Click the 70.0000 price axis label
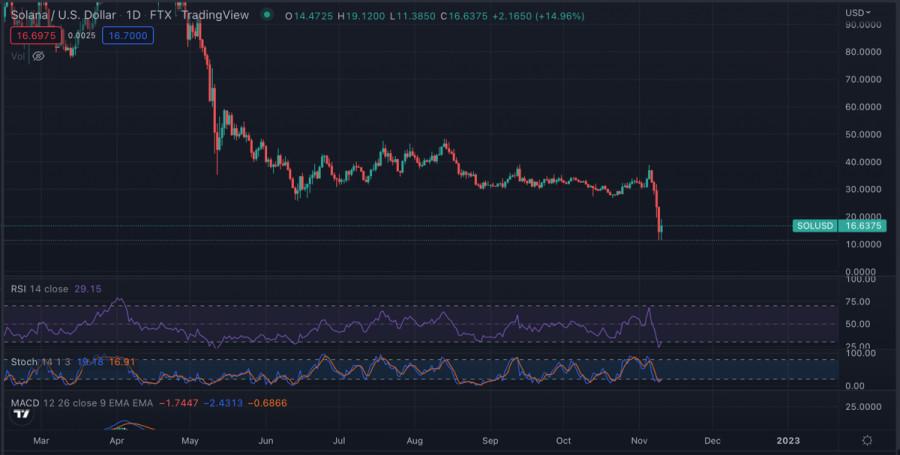This screenshot has height=455, width=900. pyautogui.click(x=863, y=79)
